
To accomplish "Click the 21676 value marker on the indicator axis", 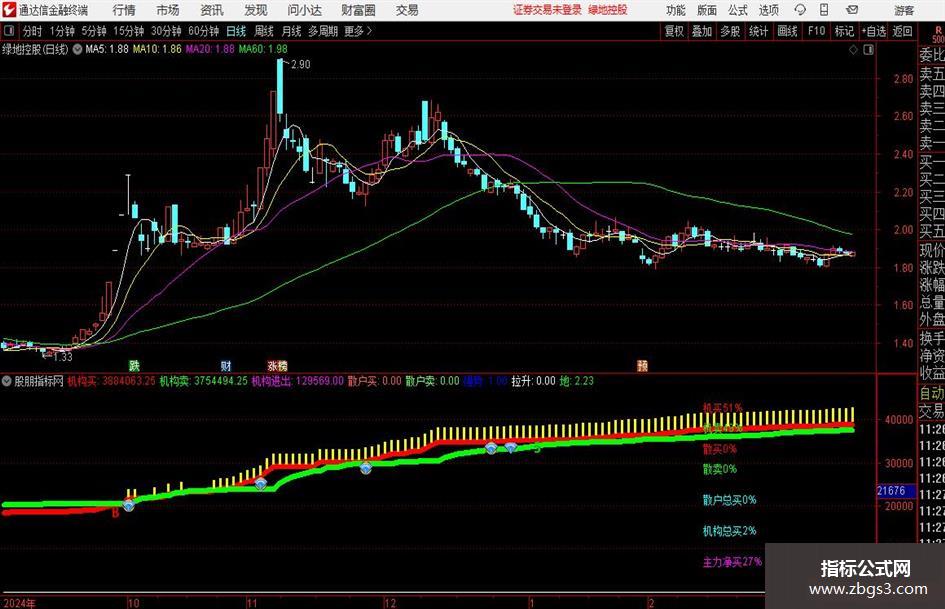I will tap(892, 491).
